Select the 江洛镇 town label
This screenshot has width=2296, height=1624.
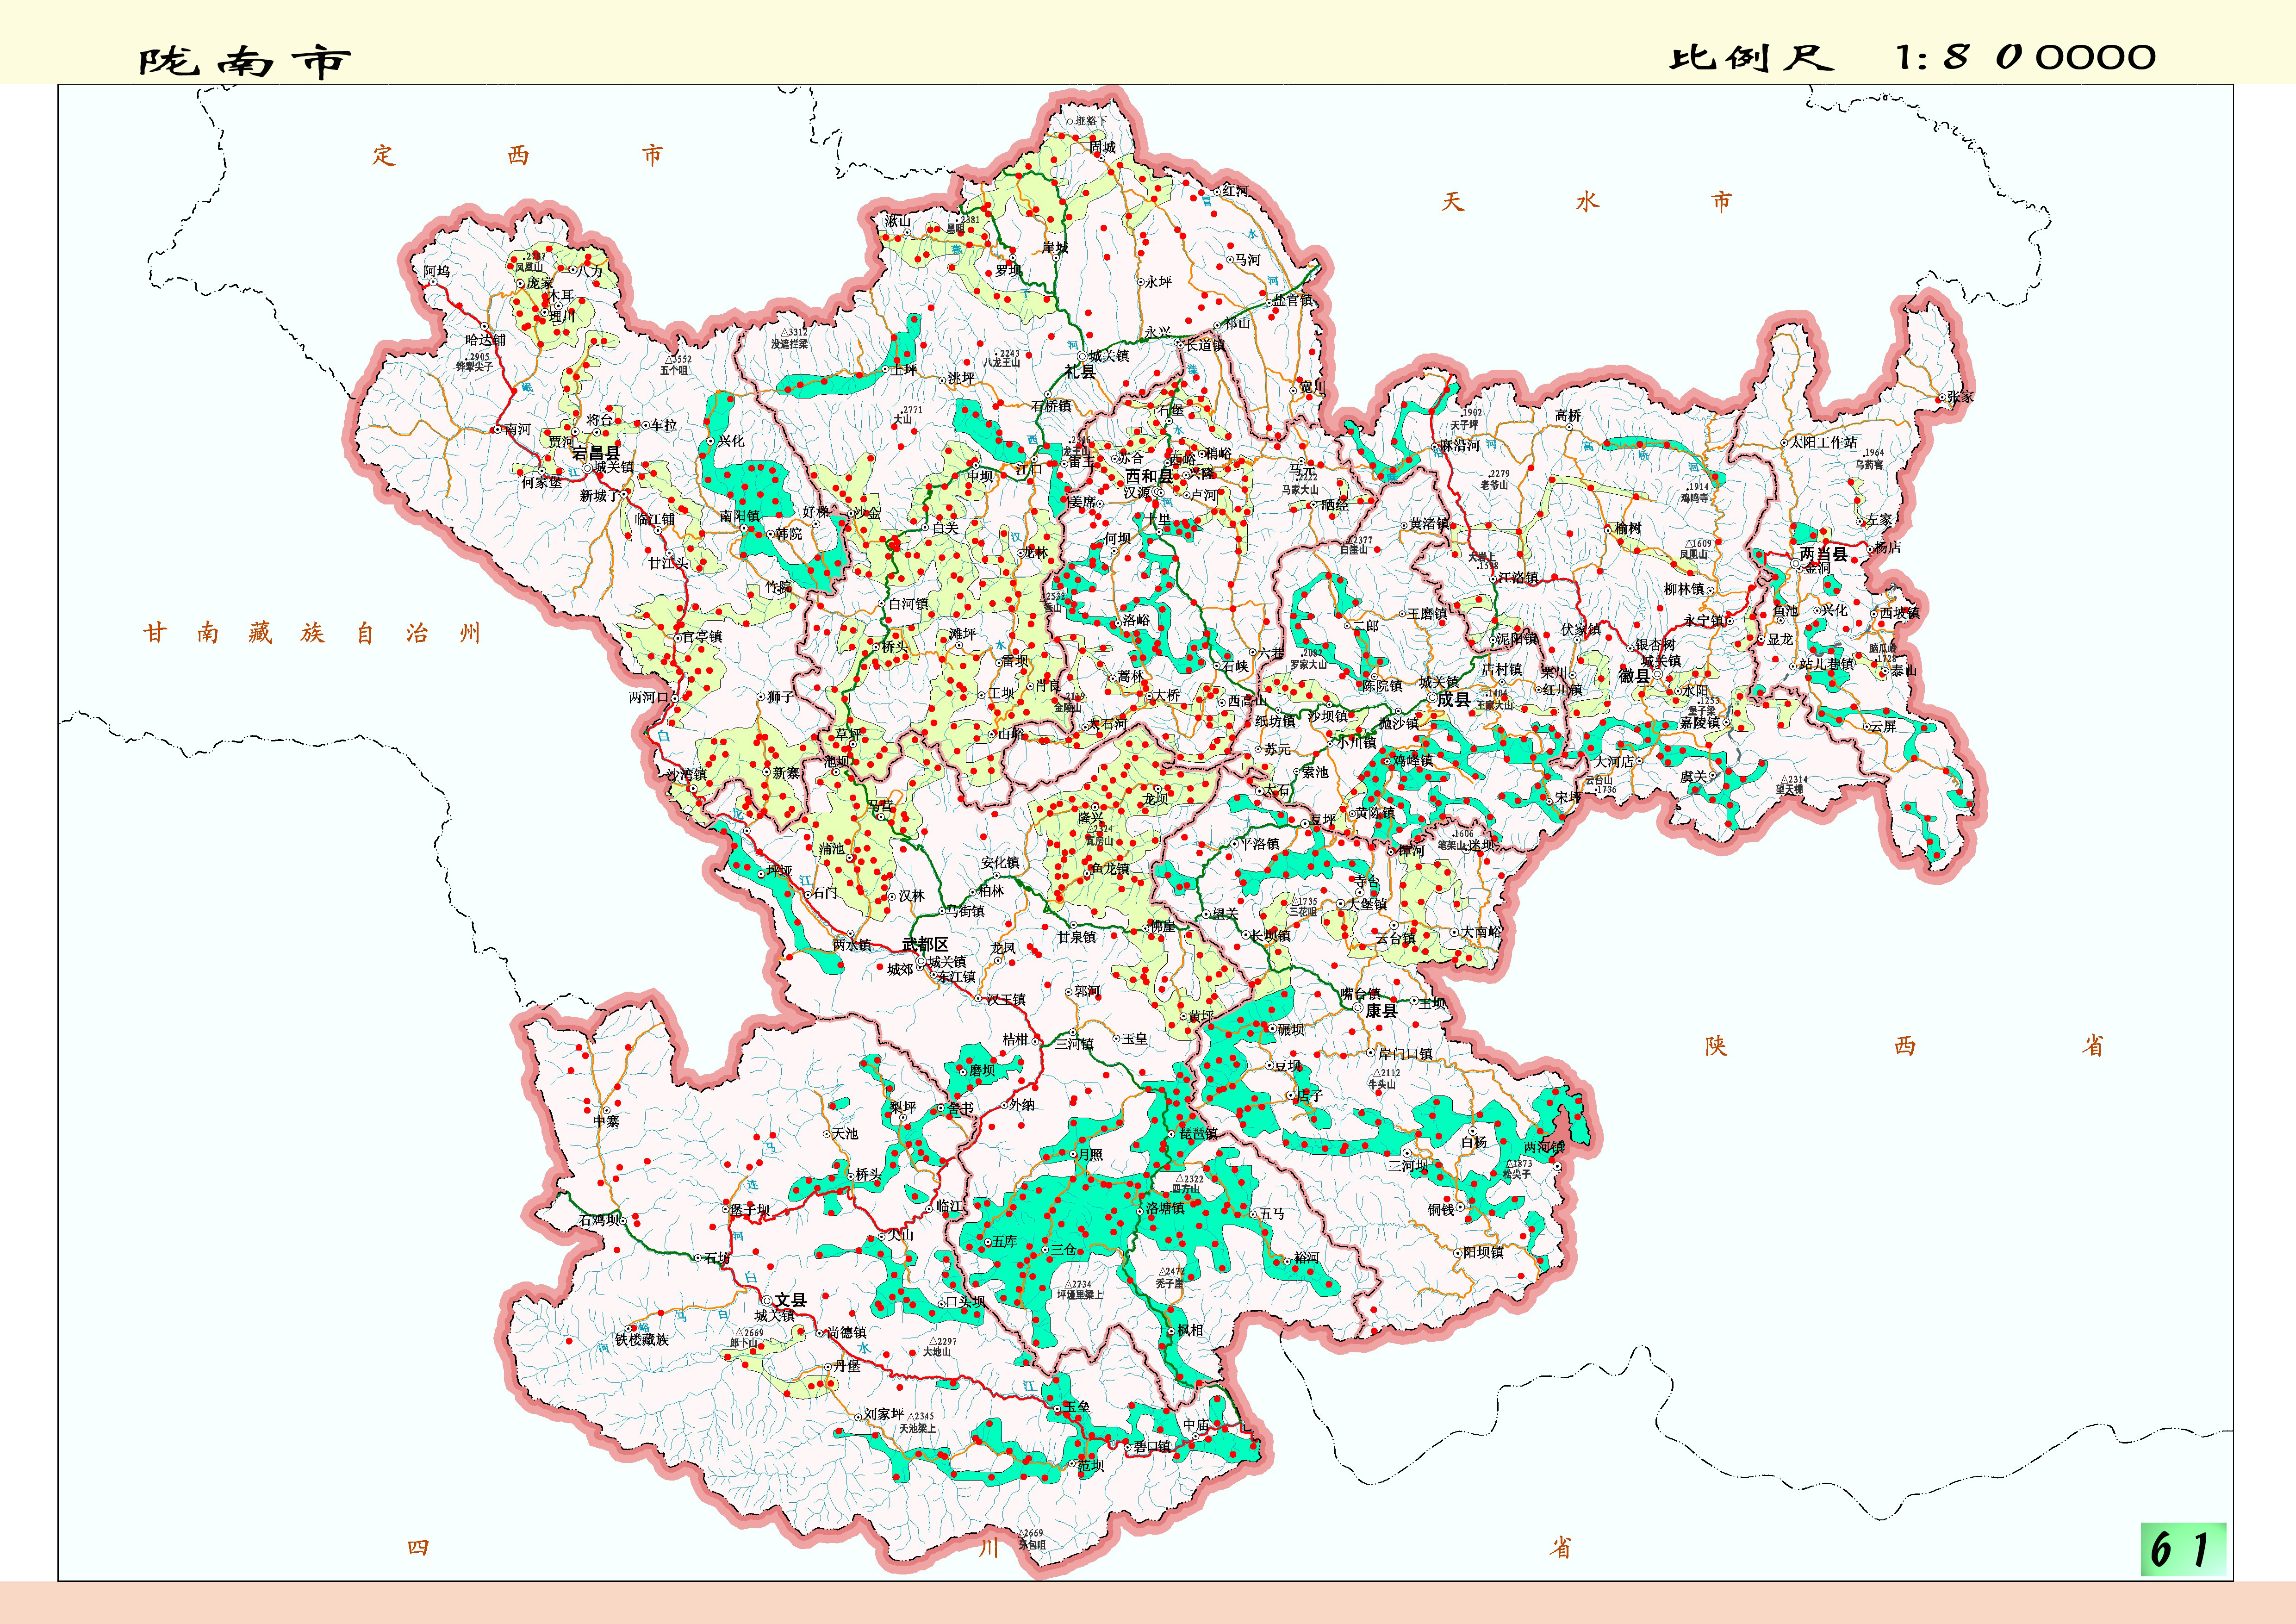click(x=1518, y=577)
